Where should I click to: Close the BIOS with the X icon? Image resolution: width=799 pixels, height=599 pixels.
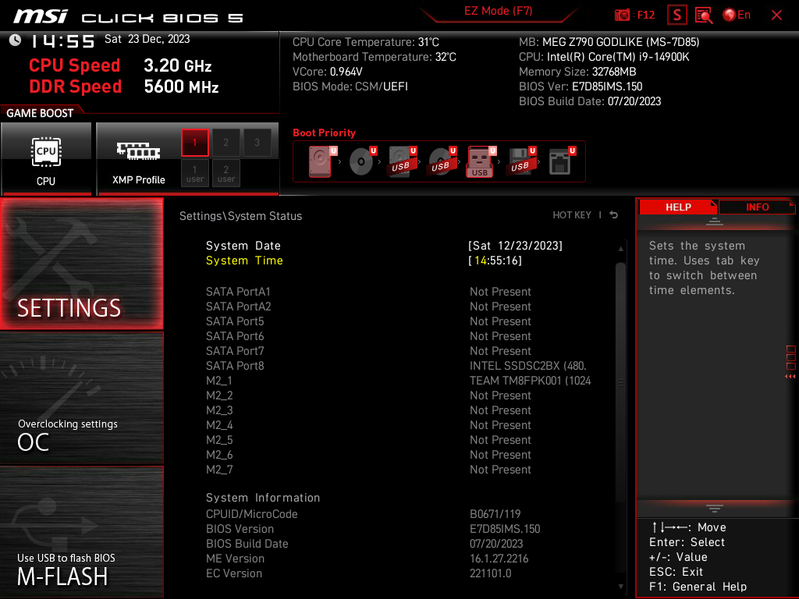tap(777, 15)
